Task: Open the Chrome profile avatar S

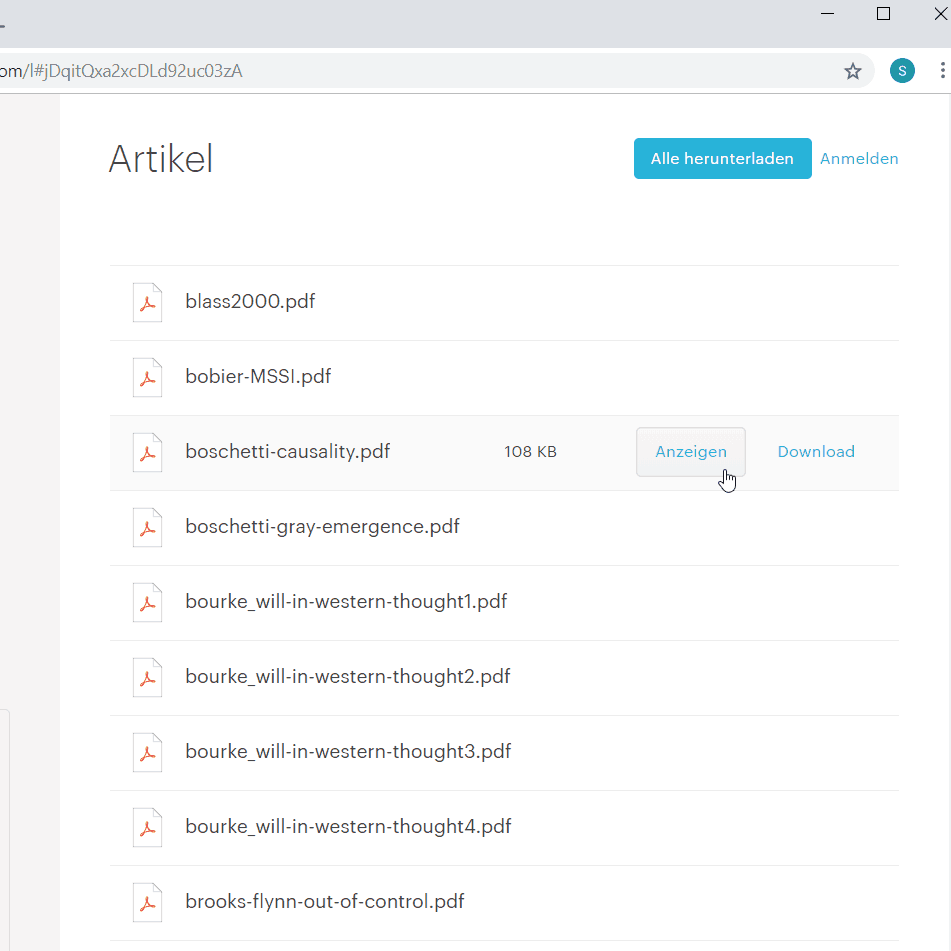Action: pyautogui.click(x=902, y=71)
